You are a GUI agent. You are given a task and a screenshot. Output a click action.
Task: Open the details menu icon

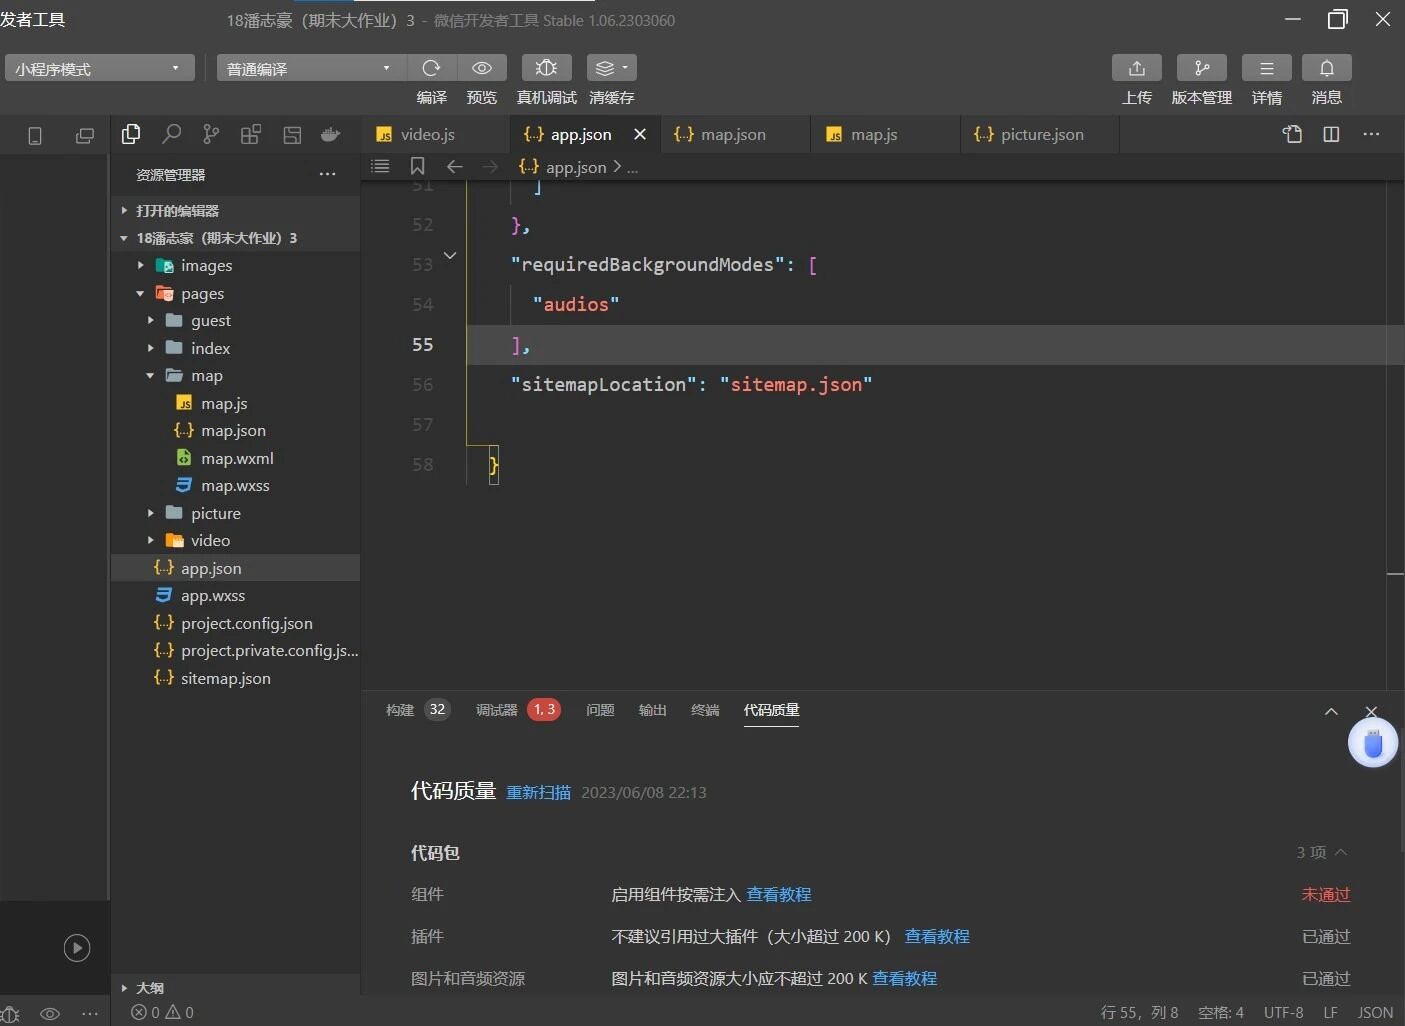[x=1267, y=68]
